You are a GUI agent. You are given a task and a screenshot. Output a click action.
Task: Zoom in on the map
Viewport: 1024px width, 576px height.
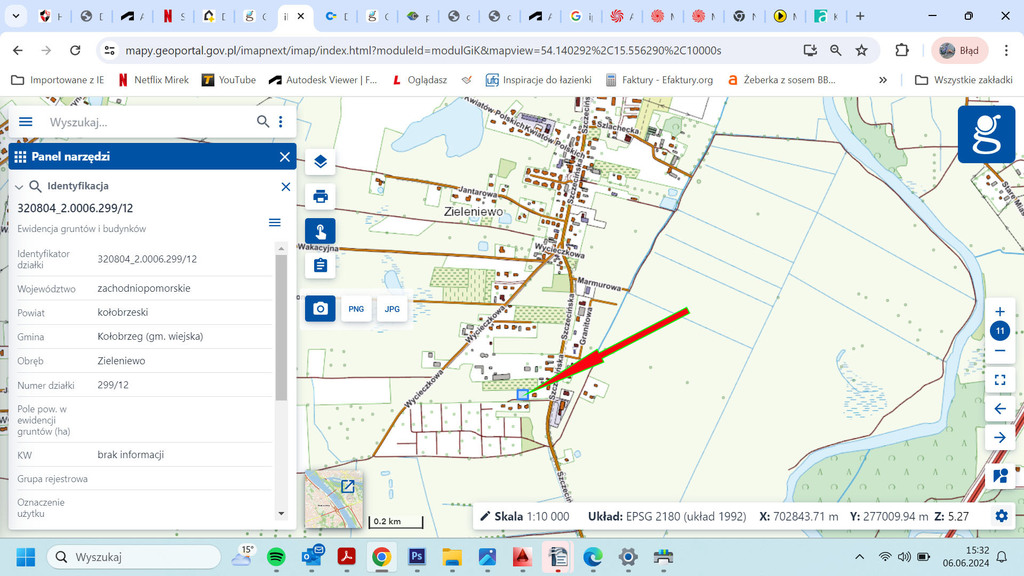(1000, 311)
